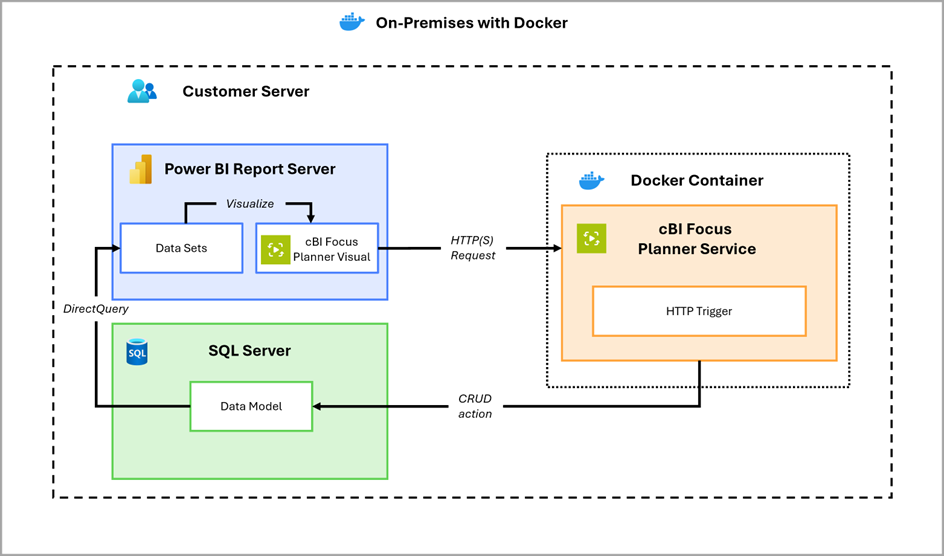
Task: Select the DirectQuery label
Action: tap(96, 309)
